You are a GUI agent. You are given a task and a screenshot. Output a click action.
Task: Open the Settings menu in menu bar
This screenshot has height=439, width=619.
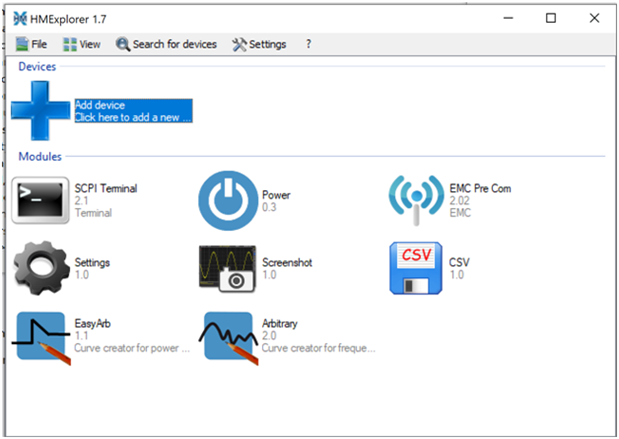pyautogui.click(x=259, y=44)
